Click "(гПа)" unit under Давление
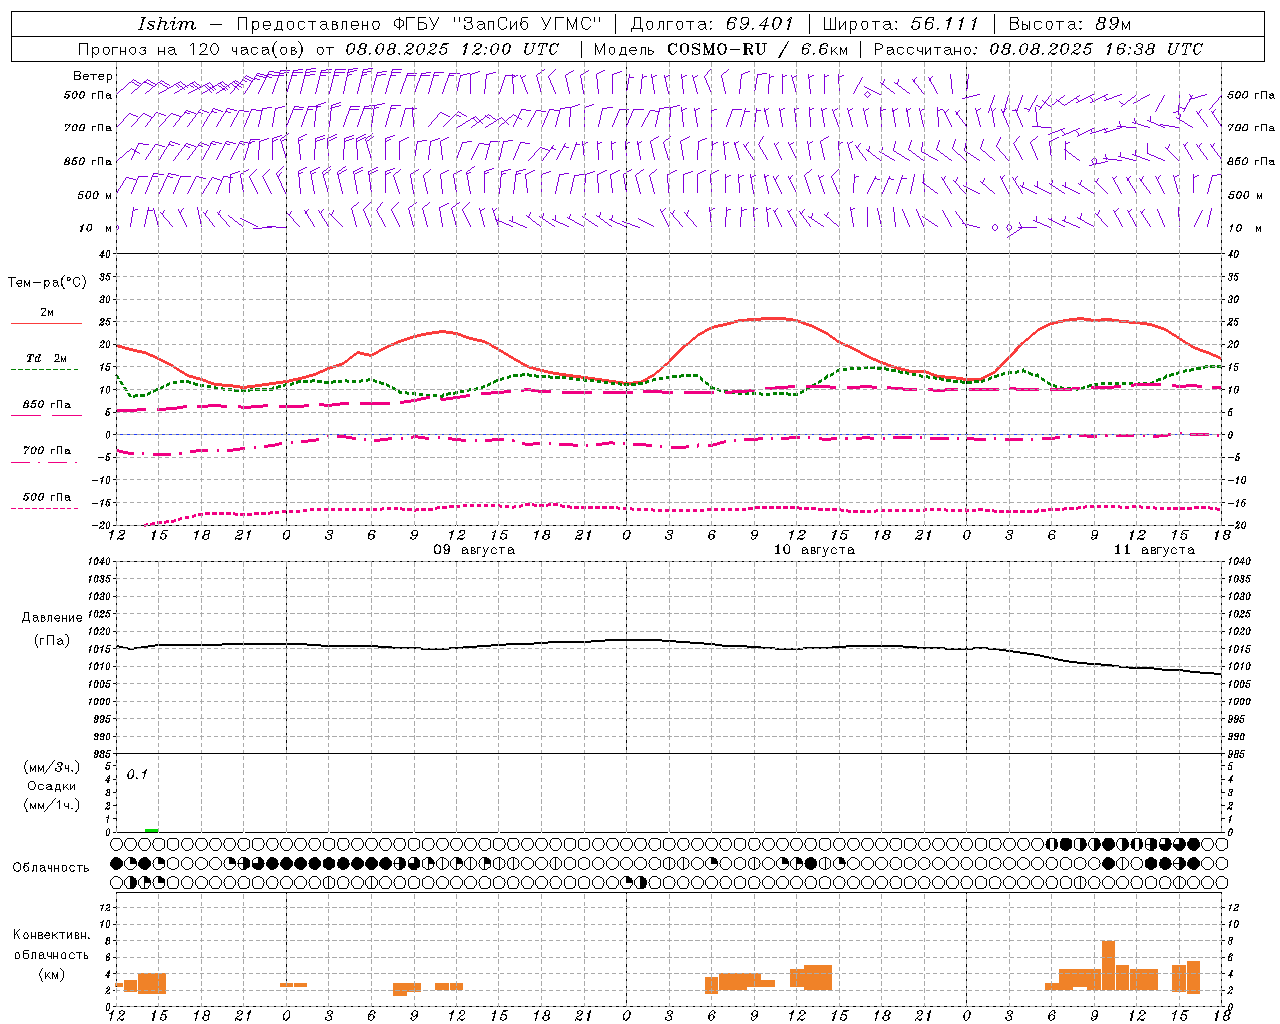This screenshot has width=1280, height=1024. coord(52,640)
